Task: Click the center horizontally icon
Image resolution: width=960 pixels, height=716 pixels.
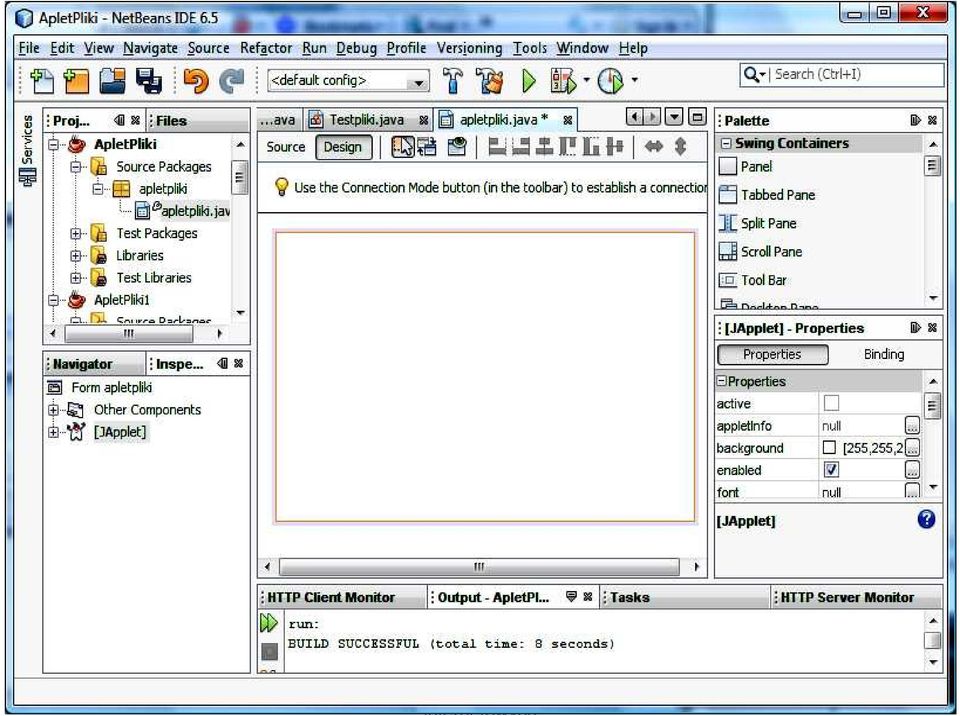Action: coord(544,147)
